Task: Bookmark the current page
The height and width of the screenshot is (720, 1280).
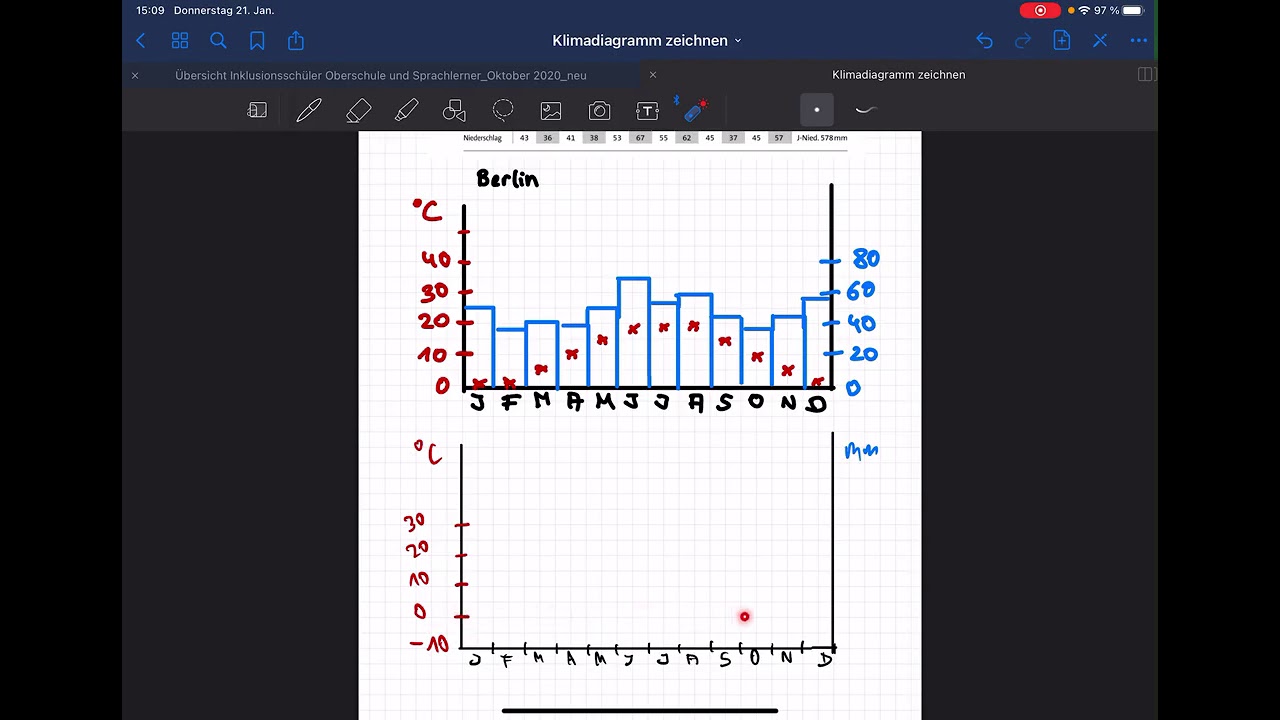Action: pyautogui.click(x=257, y=41)
